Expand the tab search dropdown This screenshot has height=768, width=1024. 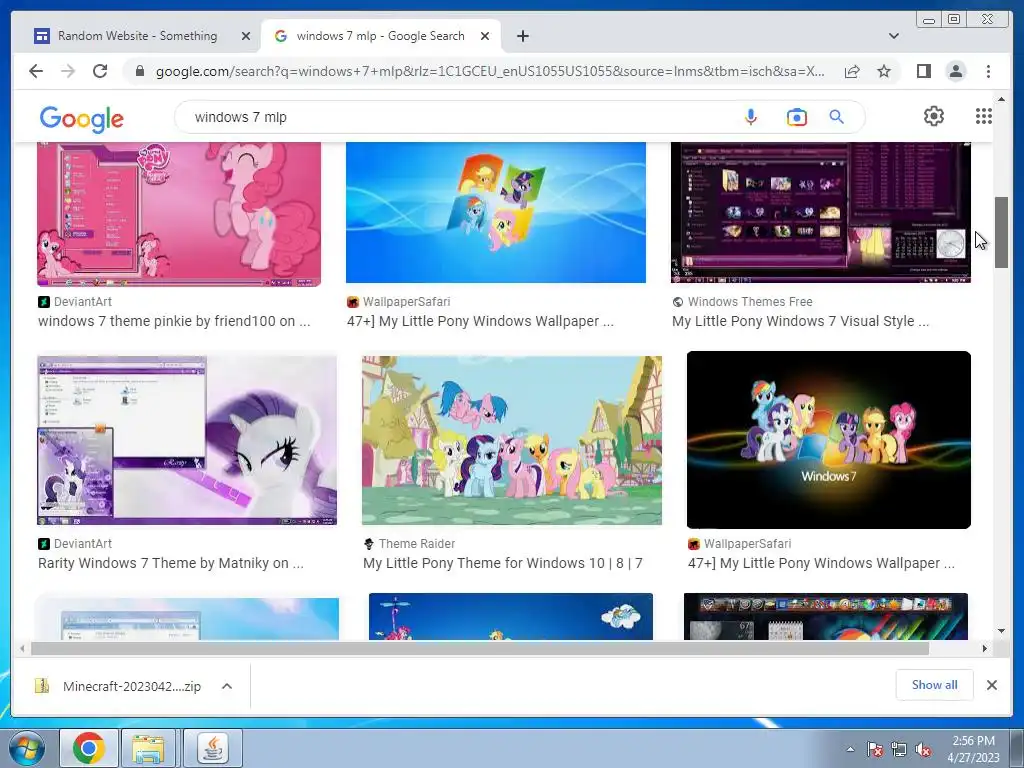tap(893, 36)
